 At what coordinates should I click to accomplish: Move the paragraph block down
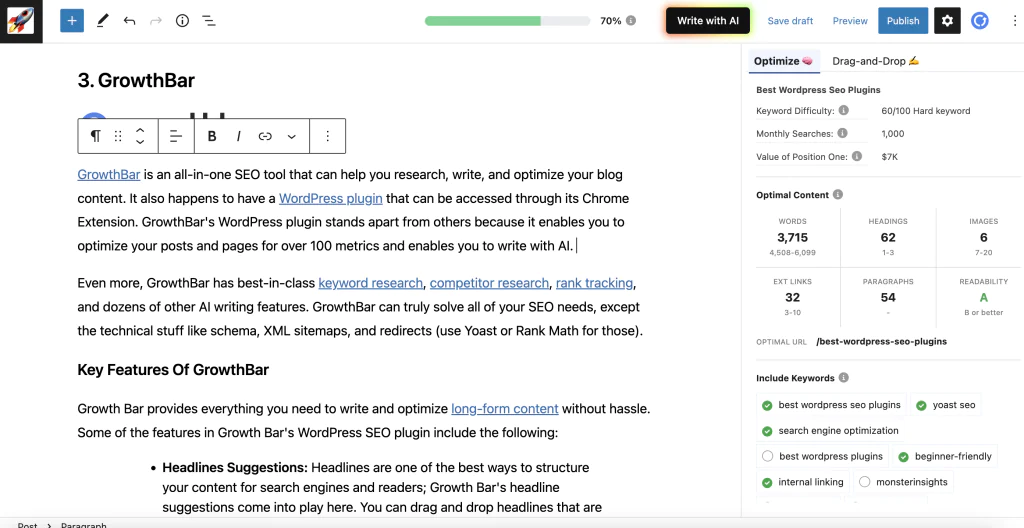[x=140, y=142]
